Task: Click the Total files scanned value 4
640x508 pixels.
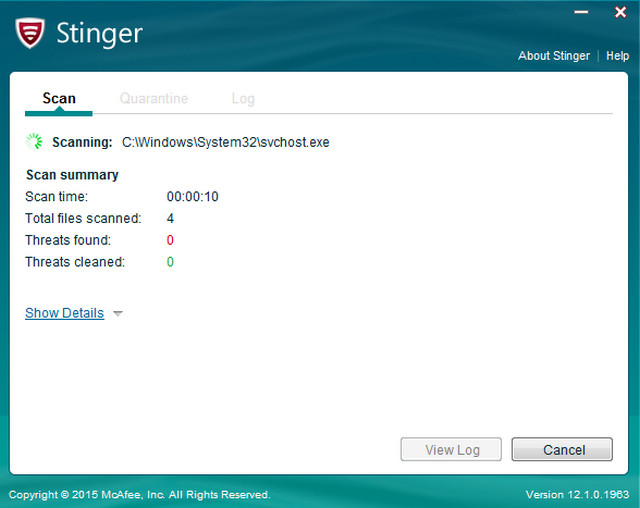Action: click(x=170, y=218)
